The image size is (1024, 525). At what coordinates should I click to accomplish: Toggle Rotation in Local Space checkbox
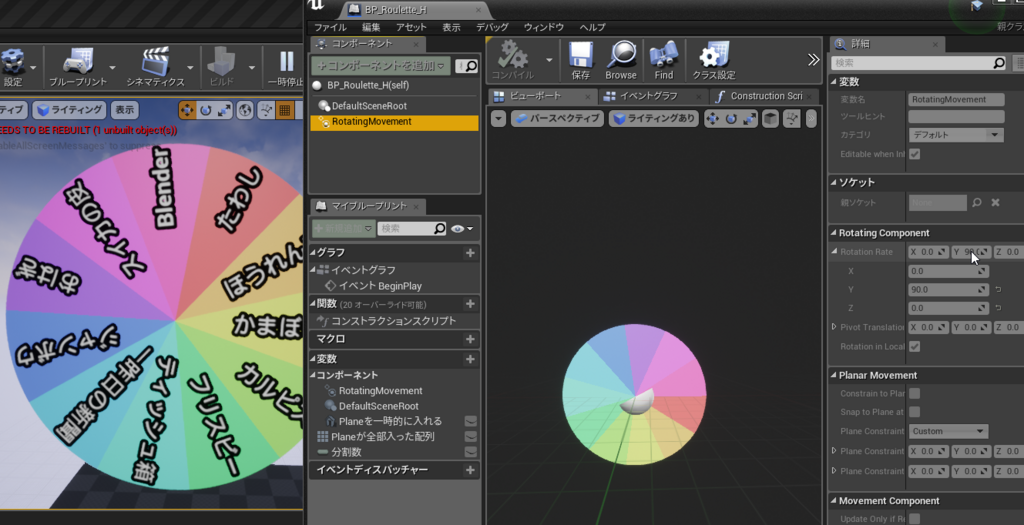915,346
